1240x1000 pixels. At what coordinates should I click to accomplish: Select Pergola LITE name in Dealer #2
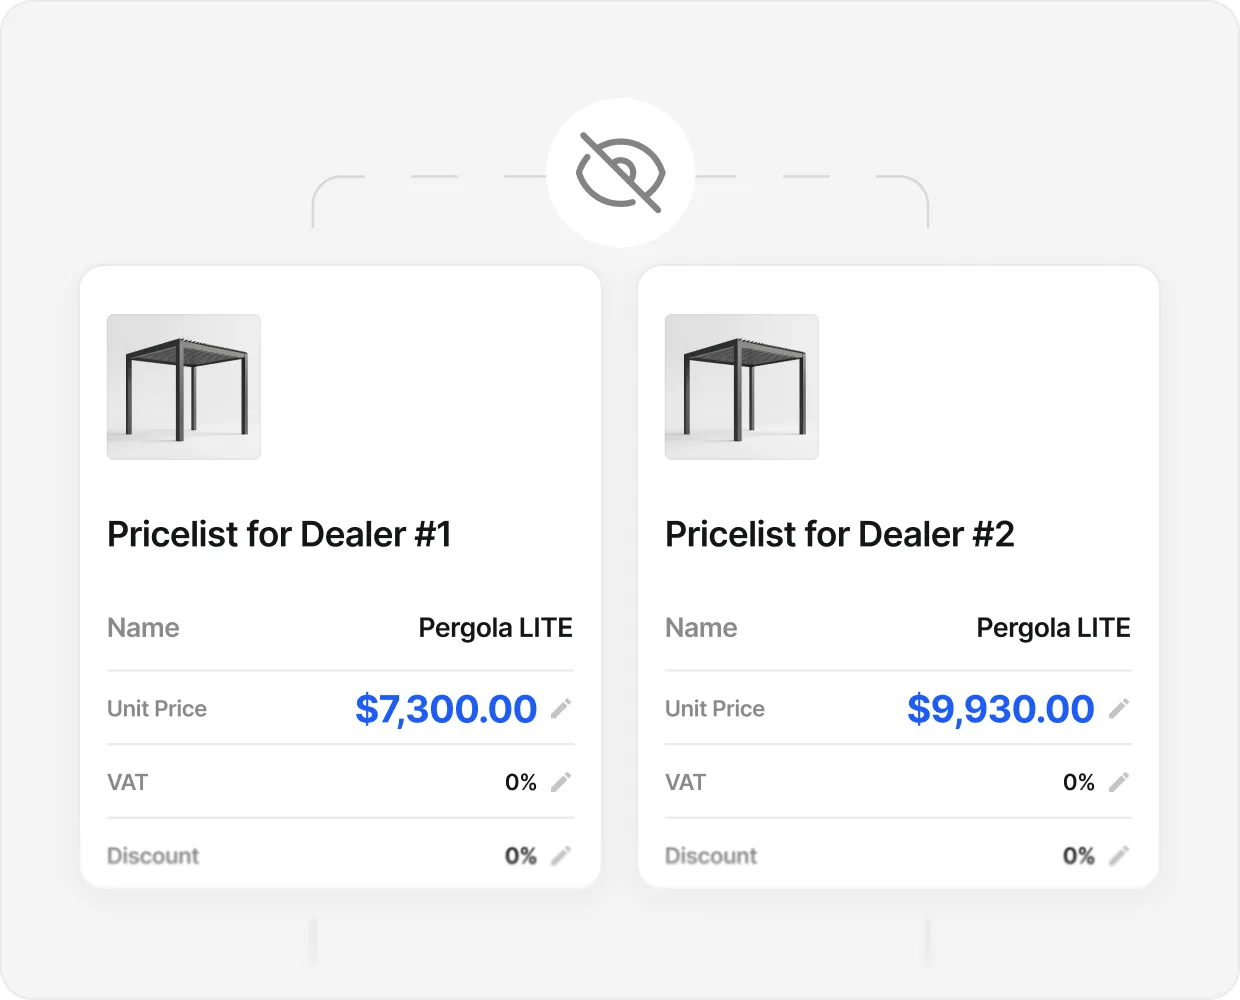1054,628
